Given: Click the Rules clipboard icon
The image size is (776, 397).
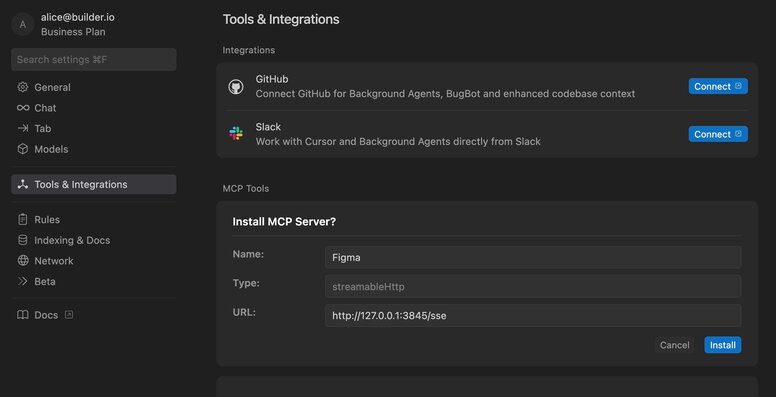Looking at the screenshot, I should click(x=23, y=219).
